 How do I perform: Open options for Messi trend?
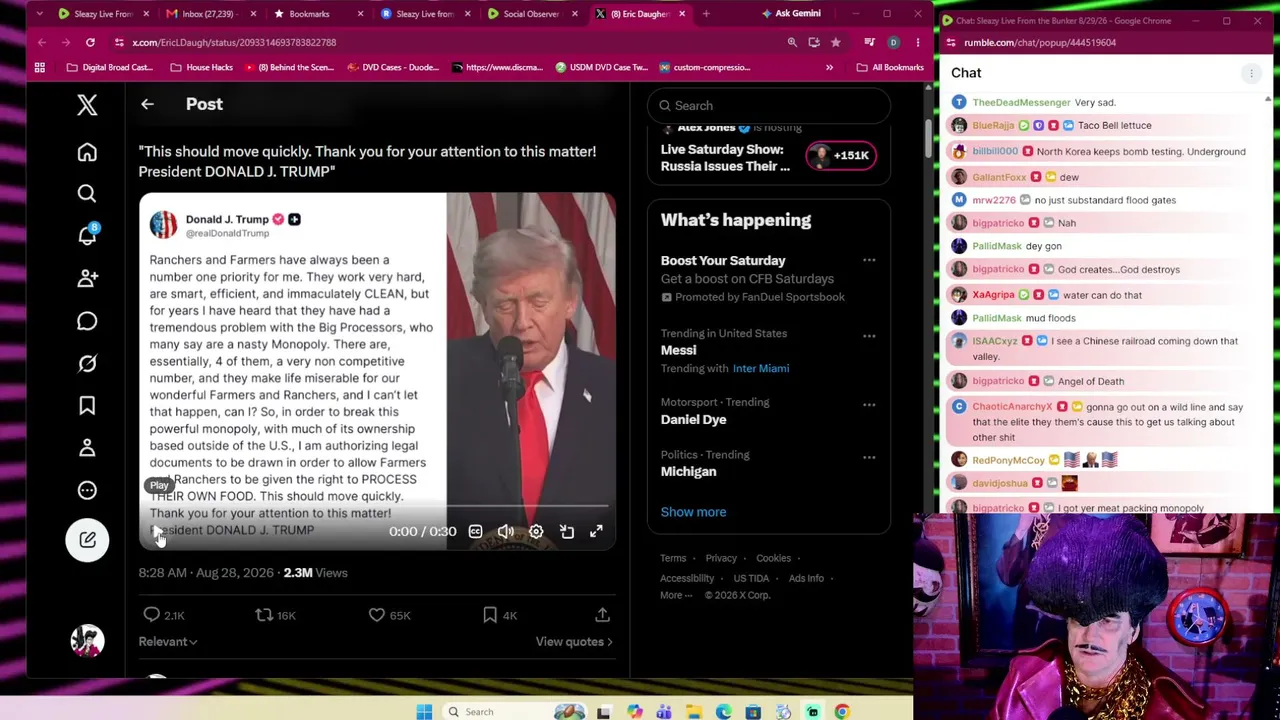point(869,336)
